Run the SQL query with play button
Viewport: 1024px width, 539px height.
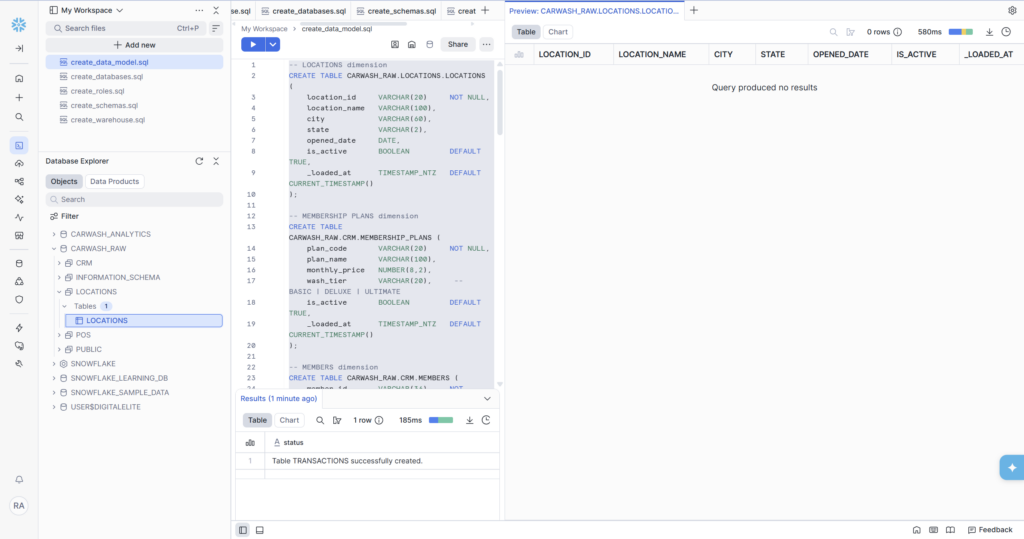tap(252, 44)
